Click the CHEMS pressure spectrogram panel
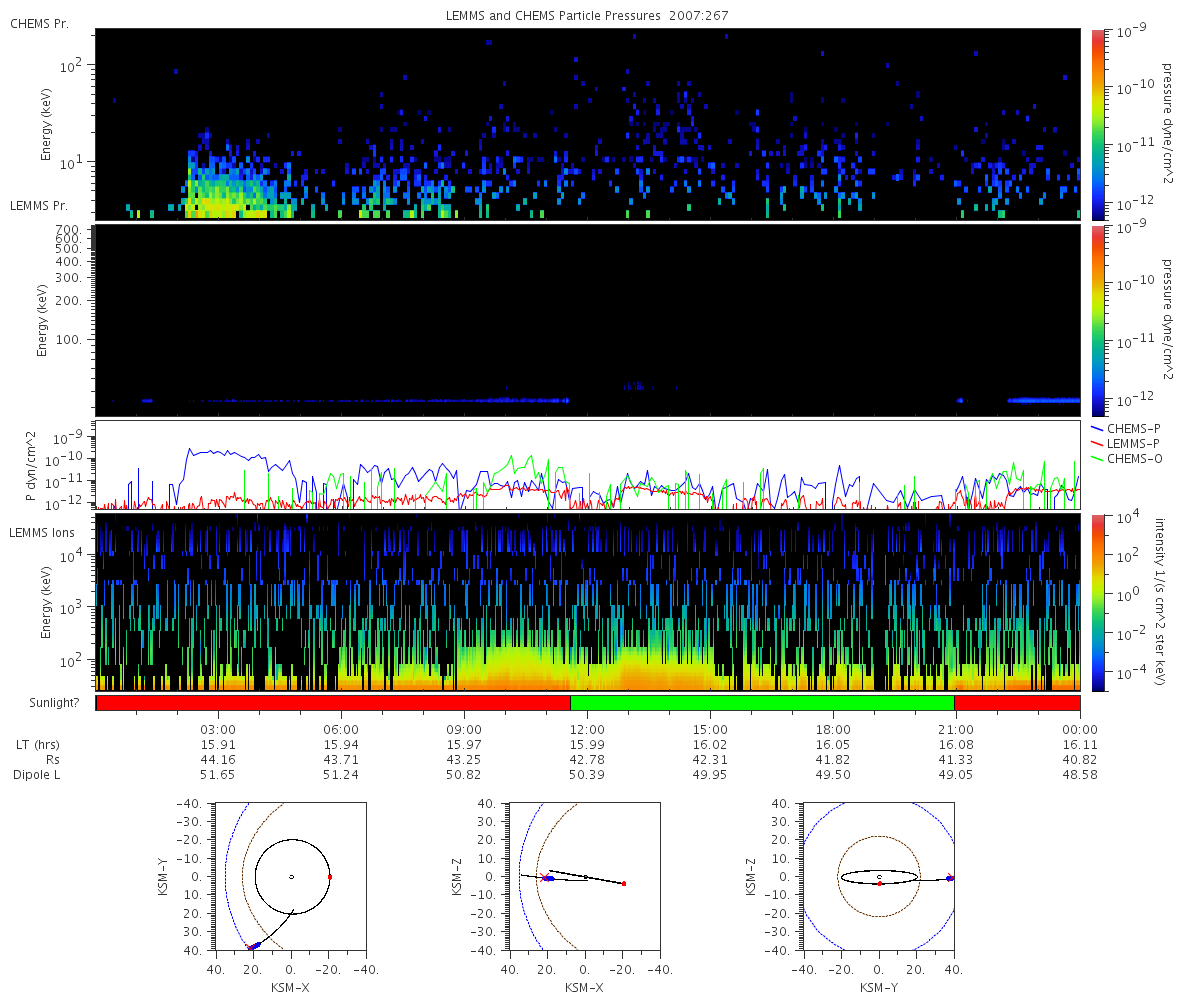Screen dimensions: 1200x1000 (587, 124)
